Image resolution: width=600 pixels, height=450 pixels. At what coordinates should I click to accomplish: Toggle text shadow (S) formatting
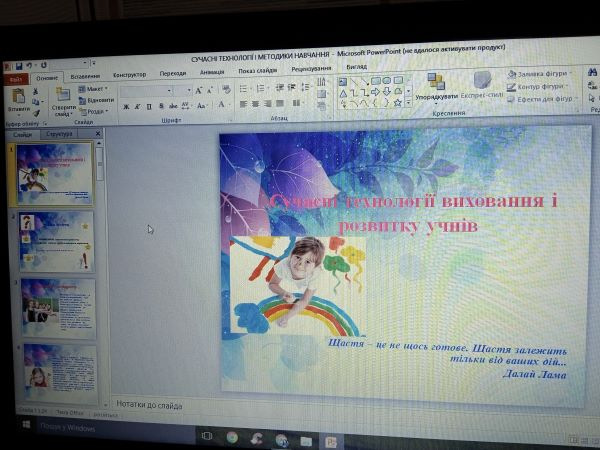(x=161, y=106)
